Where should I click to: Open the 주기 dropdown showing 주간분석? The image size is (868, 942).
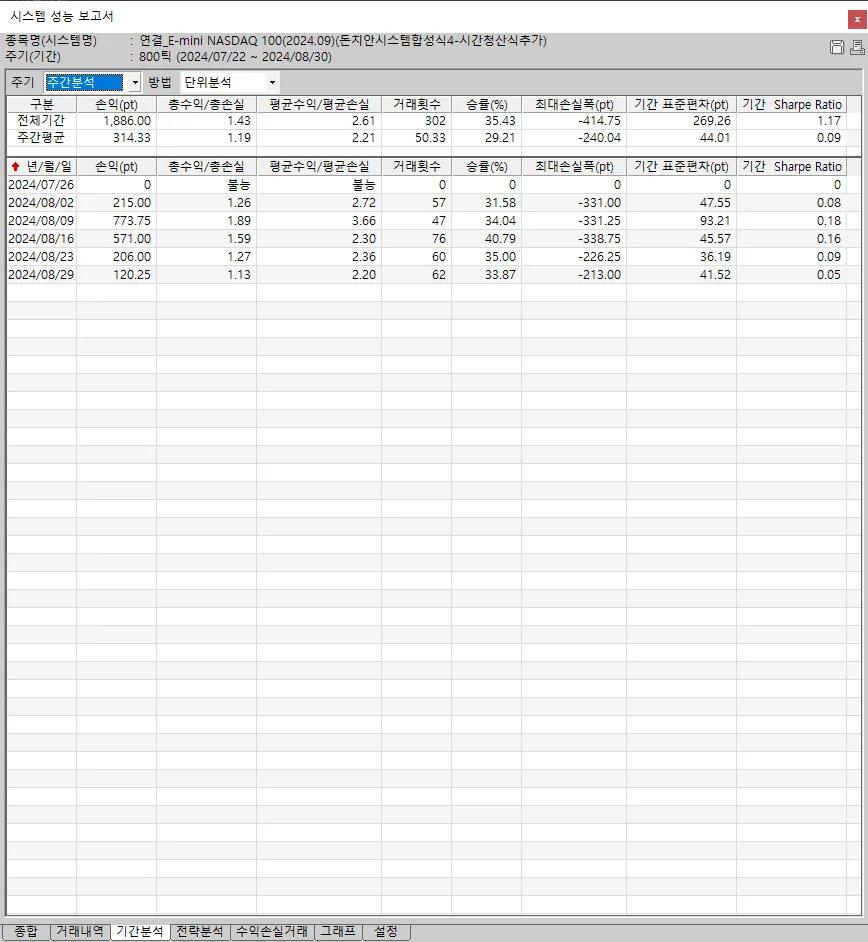click(92, 83)
